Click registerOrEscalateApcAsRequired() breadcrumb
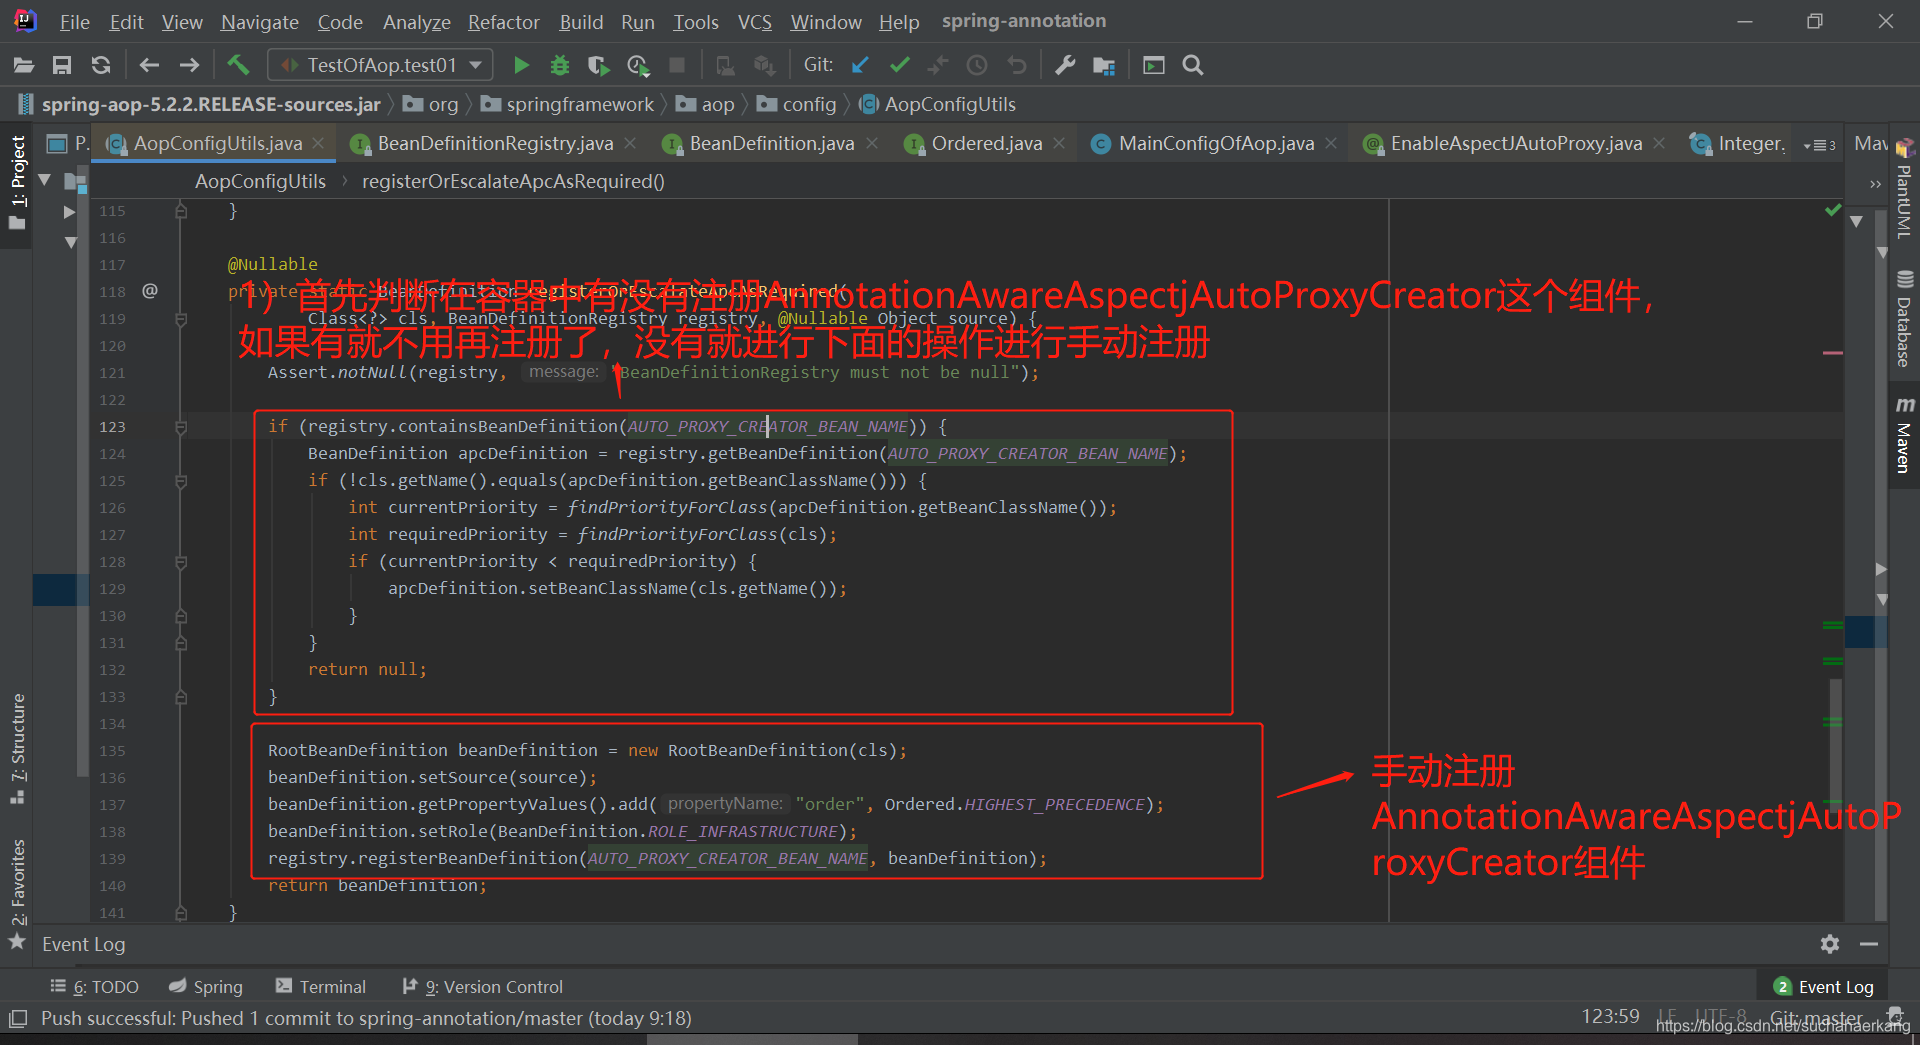 click(x=513, y=182)
